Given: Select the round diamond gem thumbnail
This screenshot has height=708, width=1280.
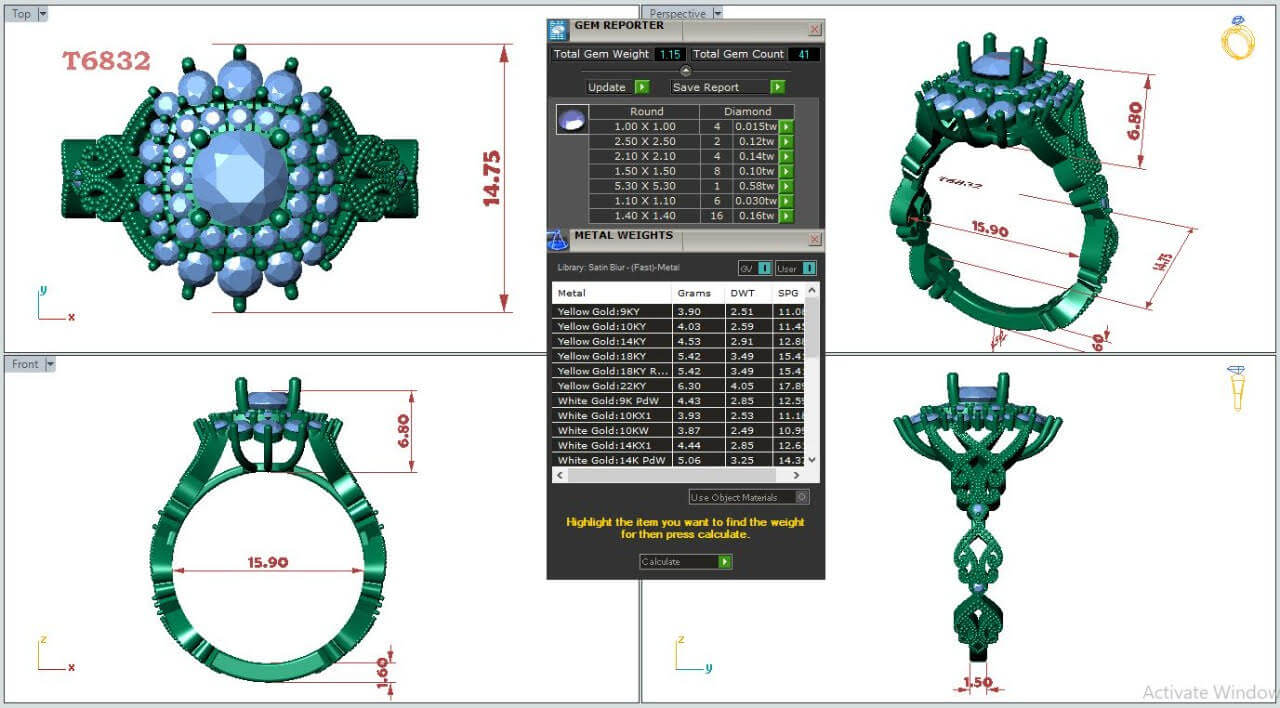Looking at the screenshot, I should click(571, 120).
